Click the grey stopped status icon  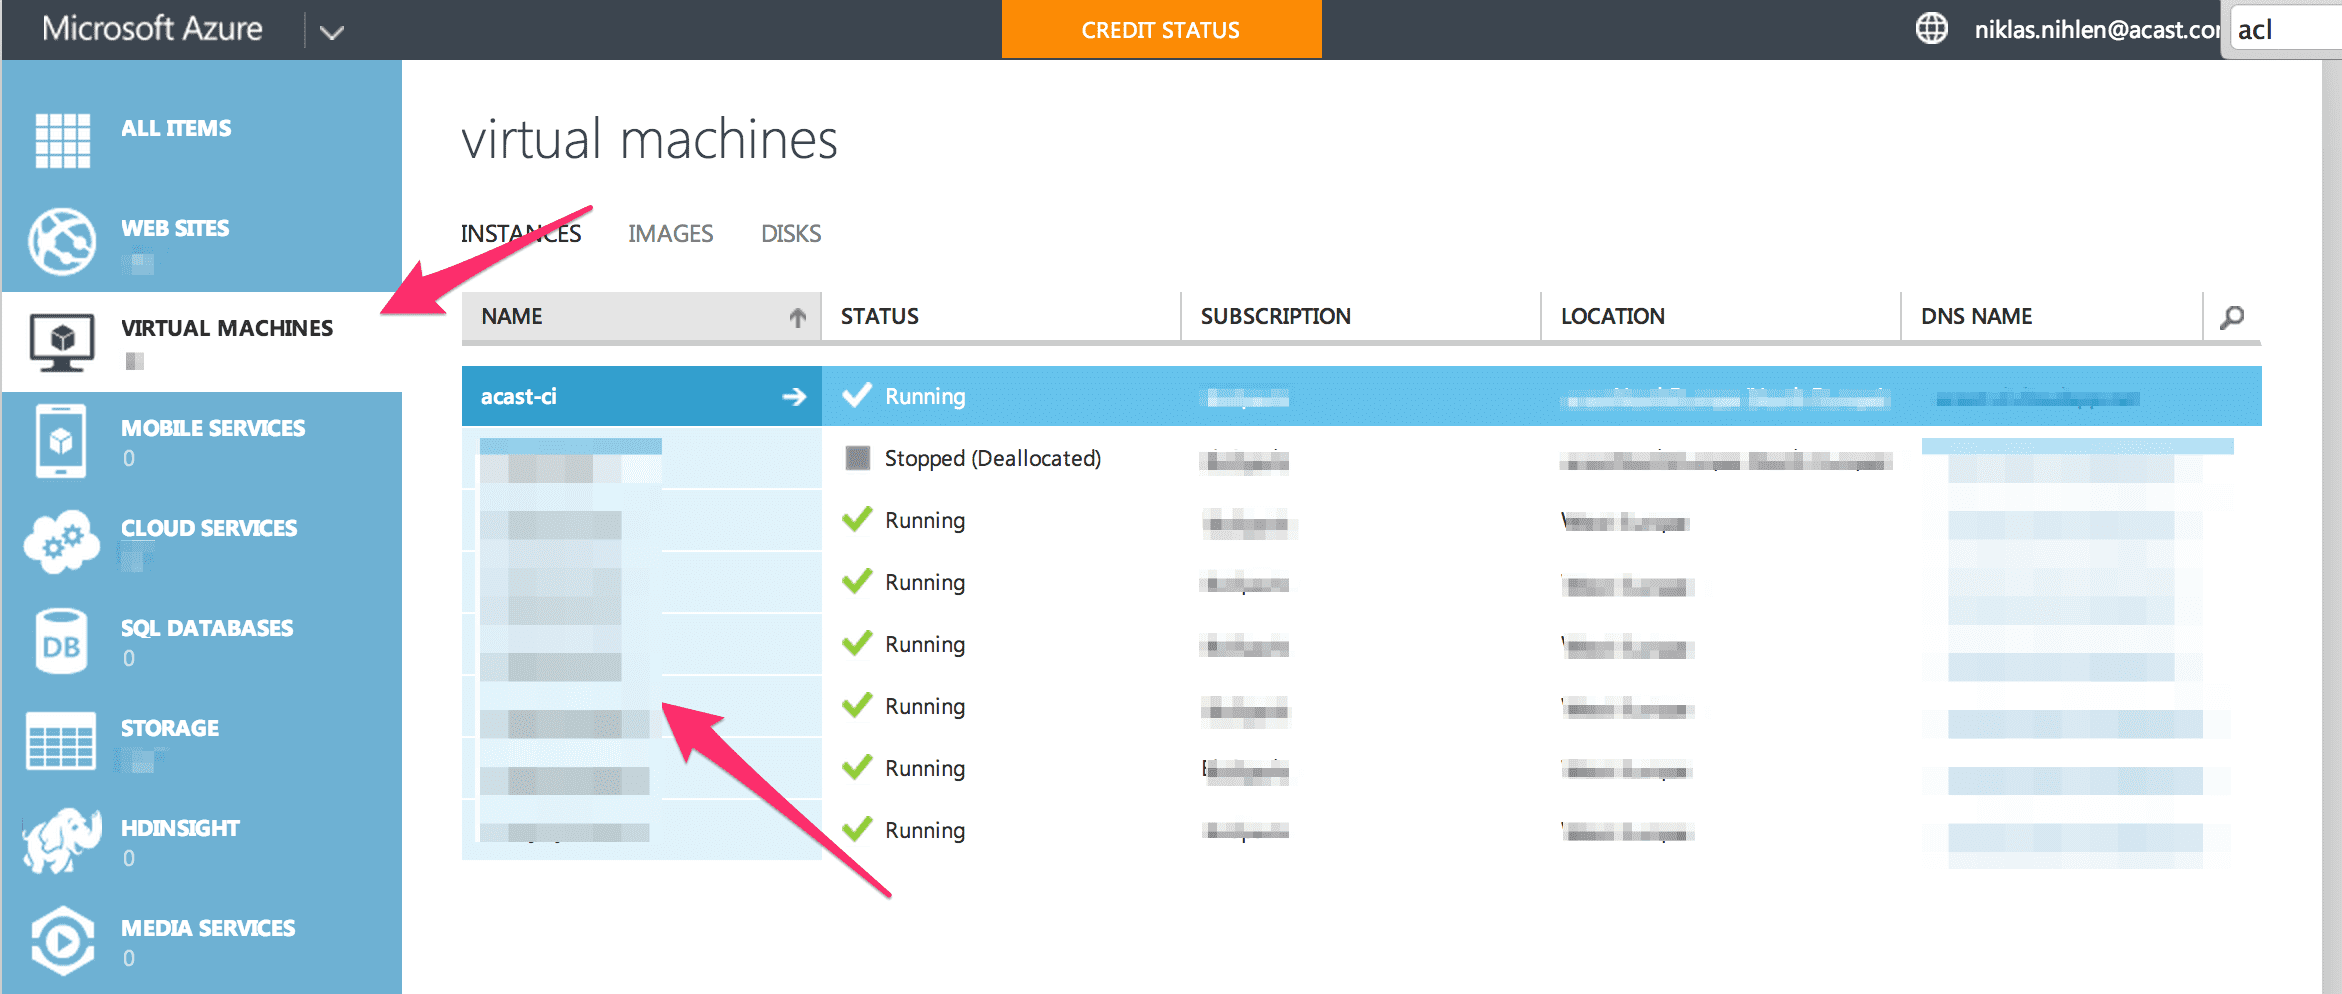click(857, 458)
